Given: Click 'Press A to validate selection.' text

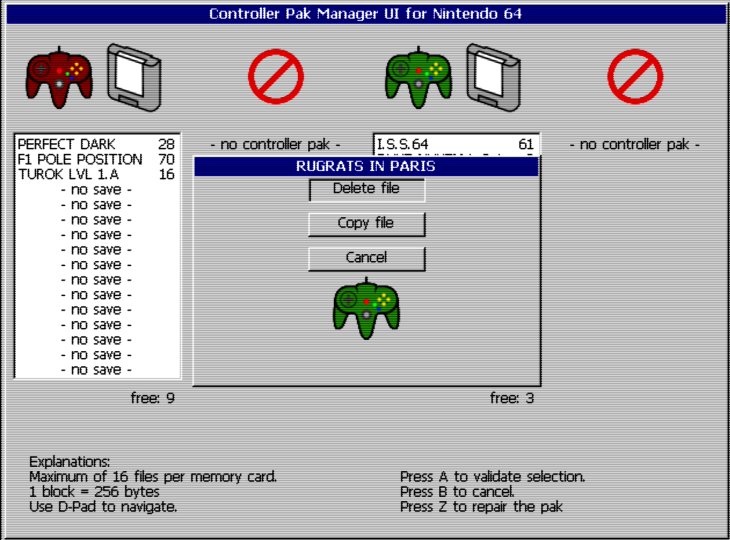Looking at the screenshot, I should pyautogui.click(x=493, y=477).
